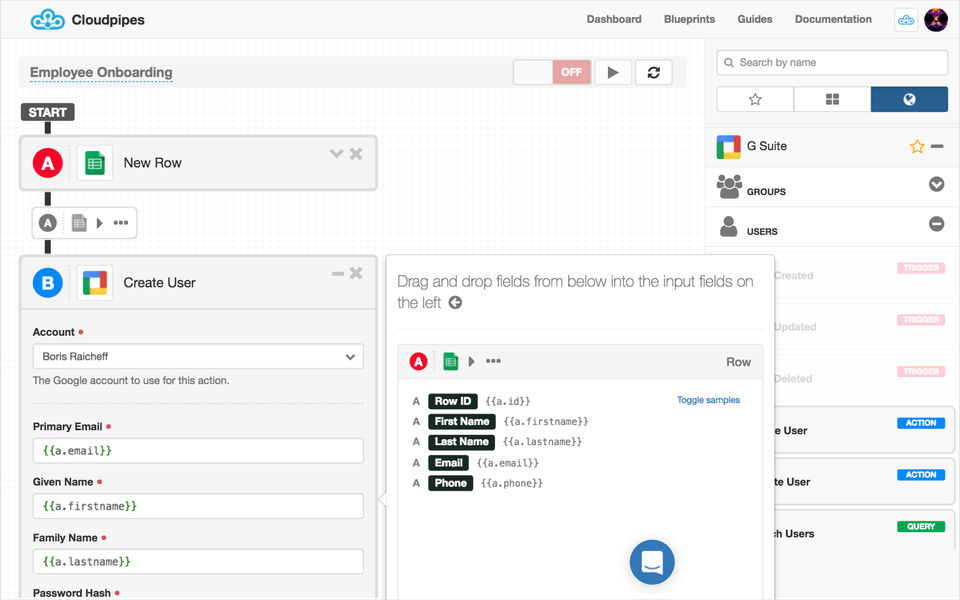960x600 pixels.
Task: Collapse the G Suite section minus
Action: (x=937, y=146)
